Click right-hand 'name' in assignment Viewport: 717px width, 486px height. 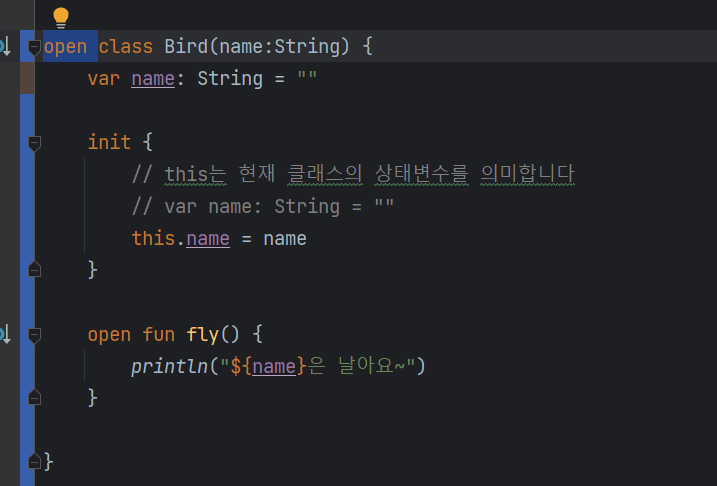coord(285,239)
